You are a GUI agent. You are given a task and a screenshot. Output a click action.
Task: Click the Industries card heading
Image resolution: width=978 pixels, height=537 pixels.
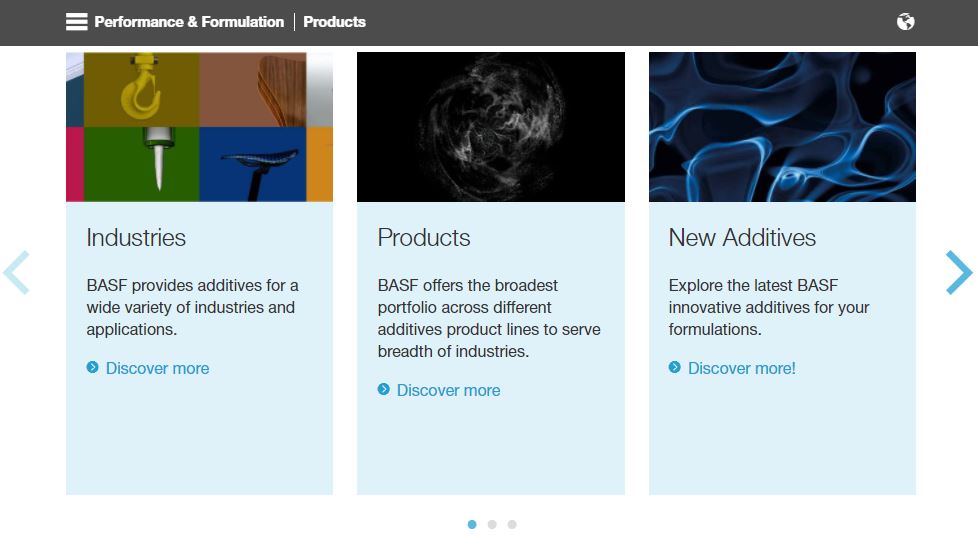coord(136,238)
